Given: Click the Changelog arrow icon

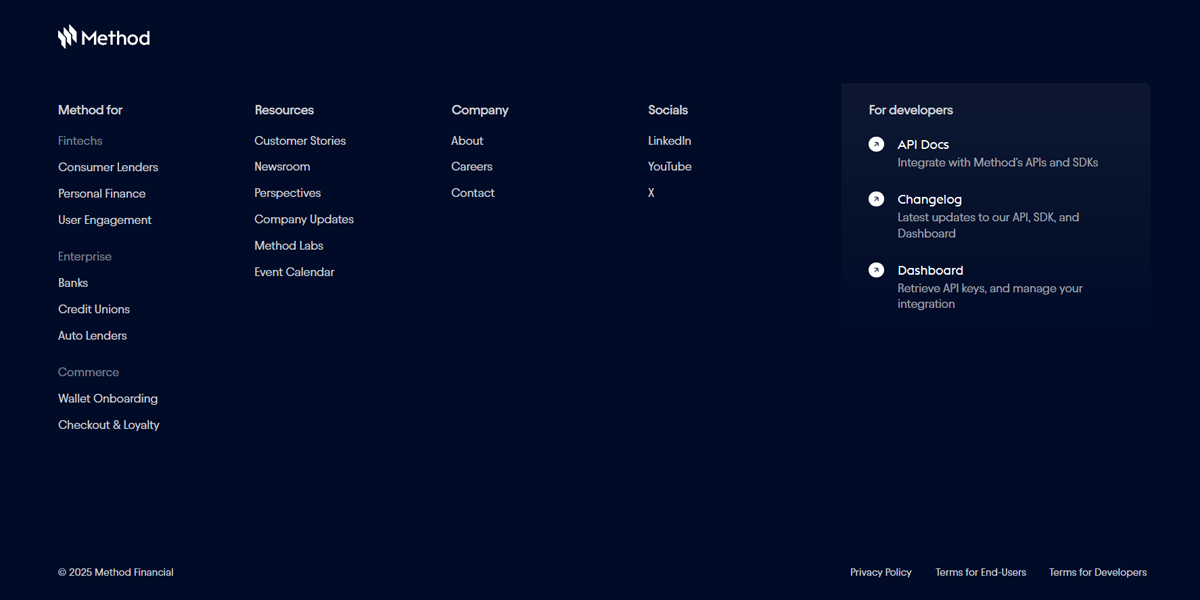Looking at the screenshot, I should pyautogui.click(x=876, y=199).
